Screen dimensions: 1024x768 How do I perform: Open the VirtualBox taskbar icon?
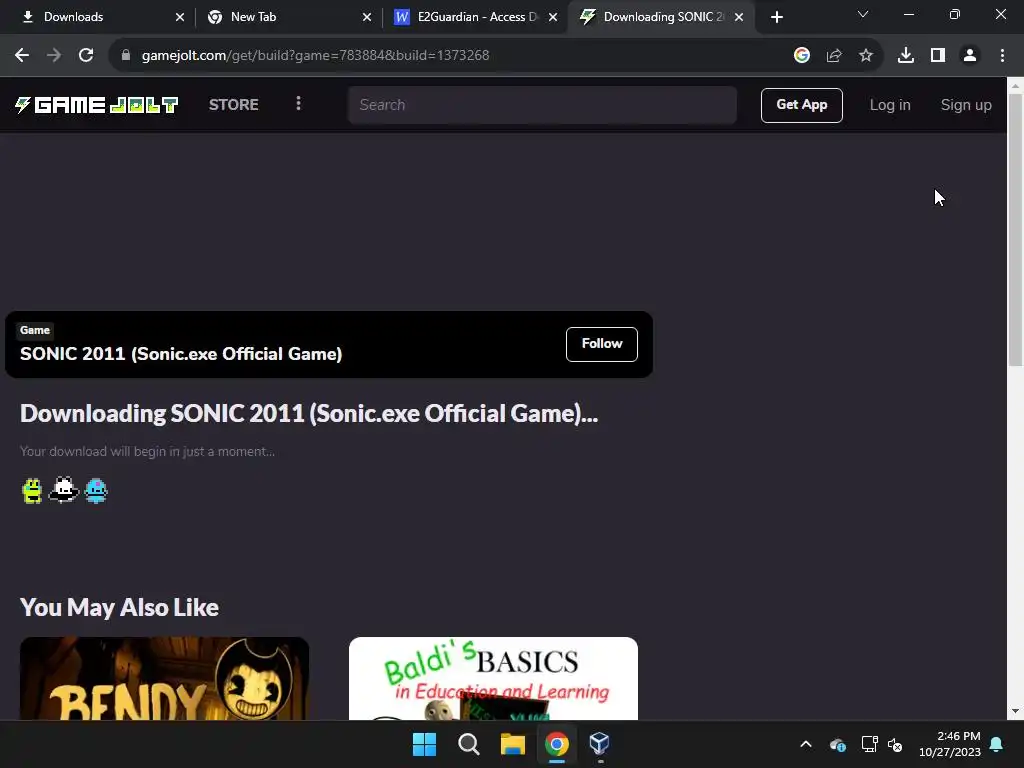pyautogui.click(x=600, y=744)
